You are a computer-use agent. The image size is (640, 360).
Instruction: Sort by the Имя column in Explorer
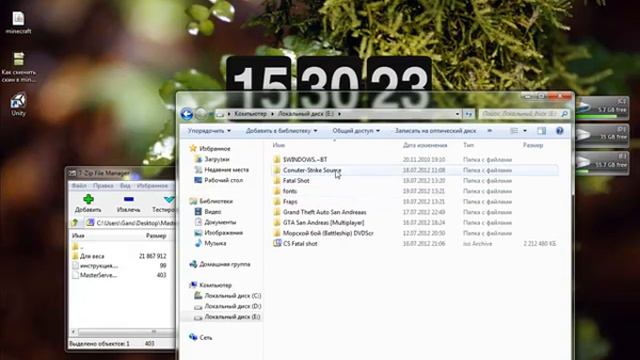[279, 145]
